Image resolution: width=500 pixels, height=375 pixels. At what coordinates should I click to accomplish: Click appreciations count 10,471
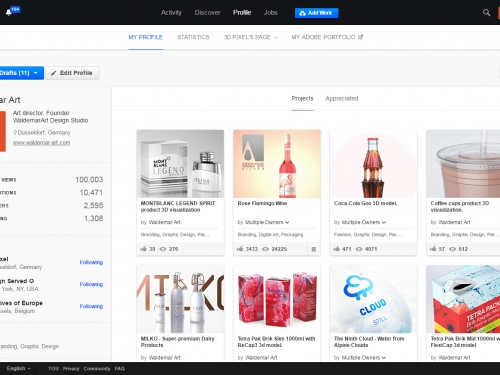[91, 193]
